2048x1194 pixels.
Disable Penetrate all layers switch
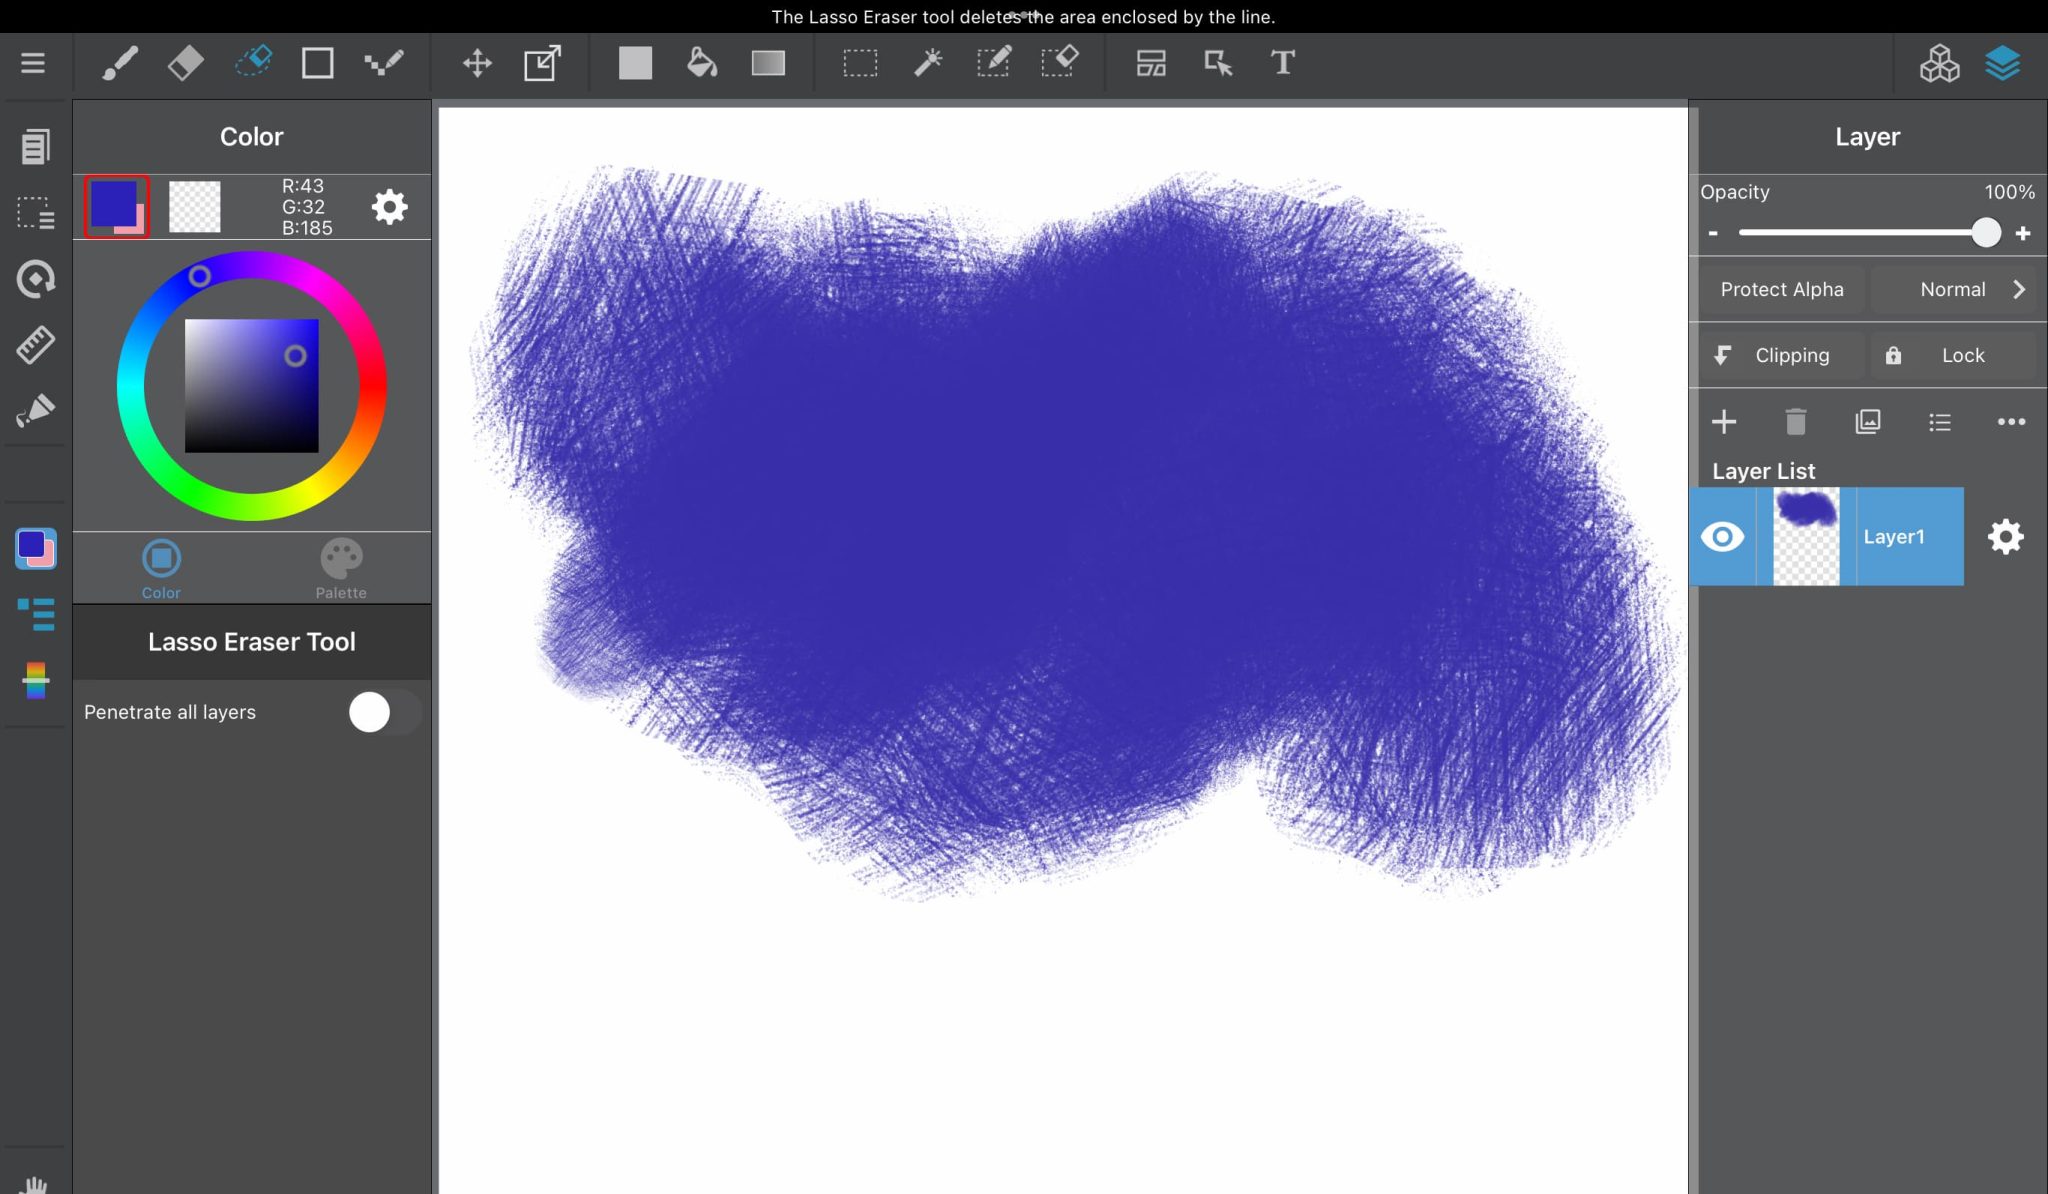click(384, 712)
